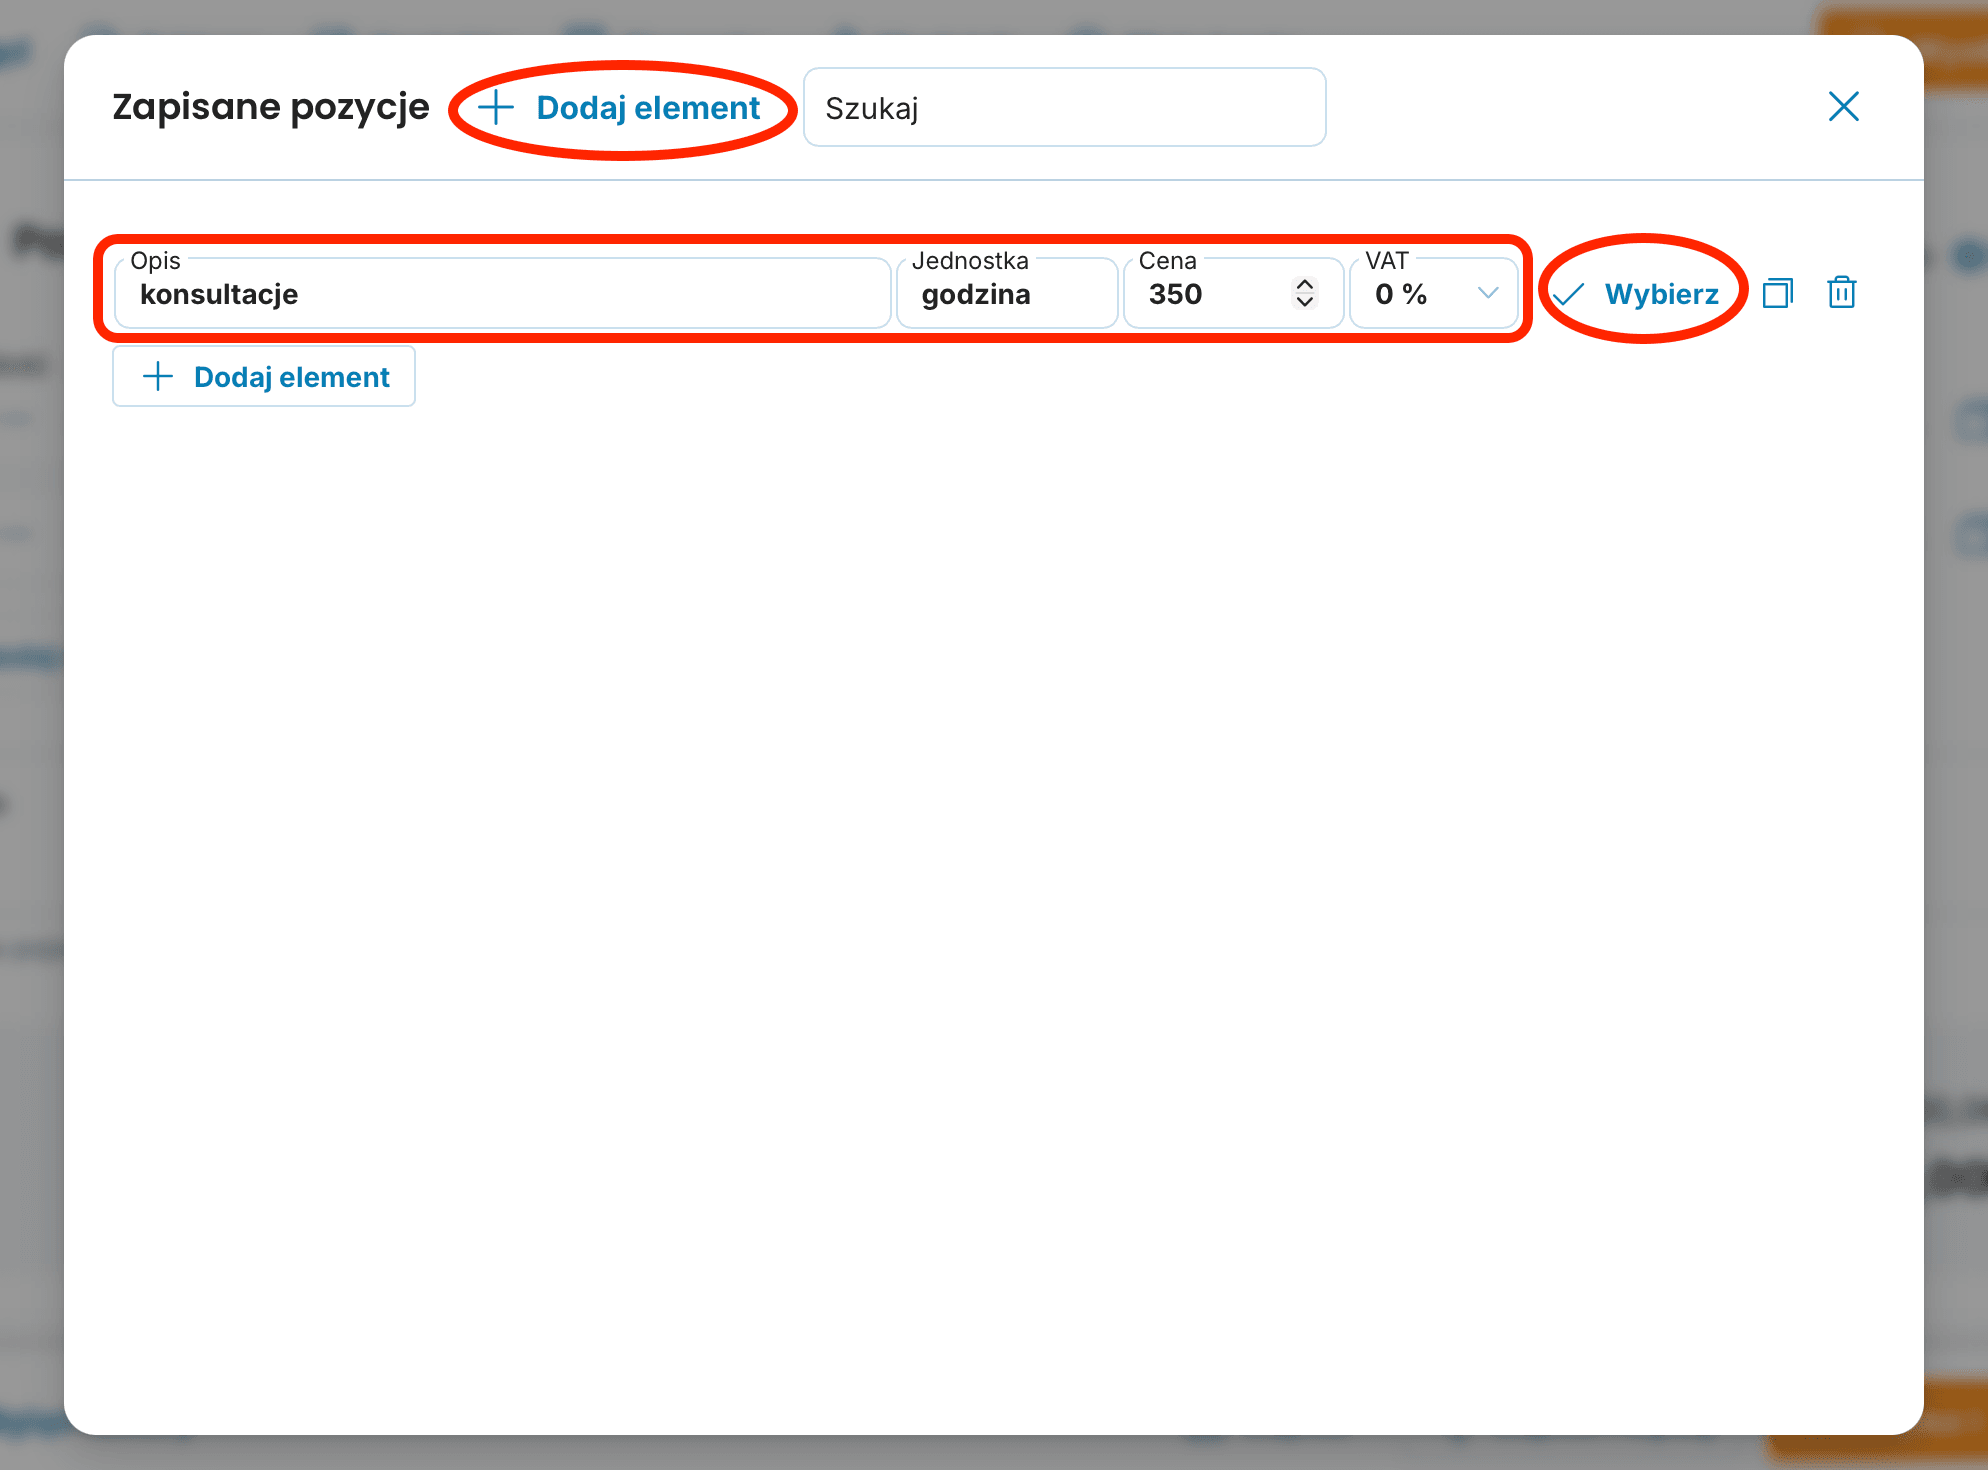This screenshot has height=1470, width=1988.
Task: Click Dodaj element below the konsultacje row
Action: pos(264,377)
